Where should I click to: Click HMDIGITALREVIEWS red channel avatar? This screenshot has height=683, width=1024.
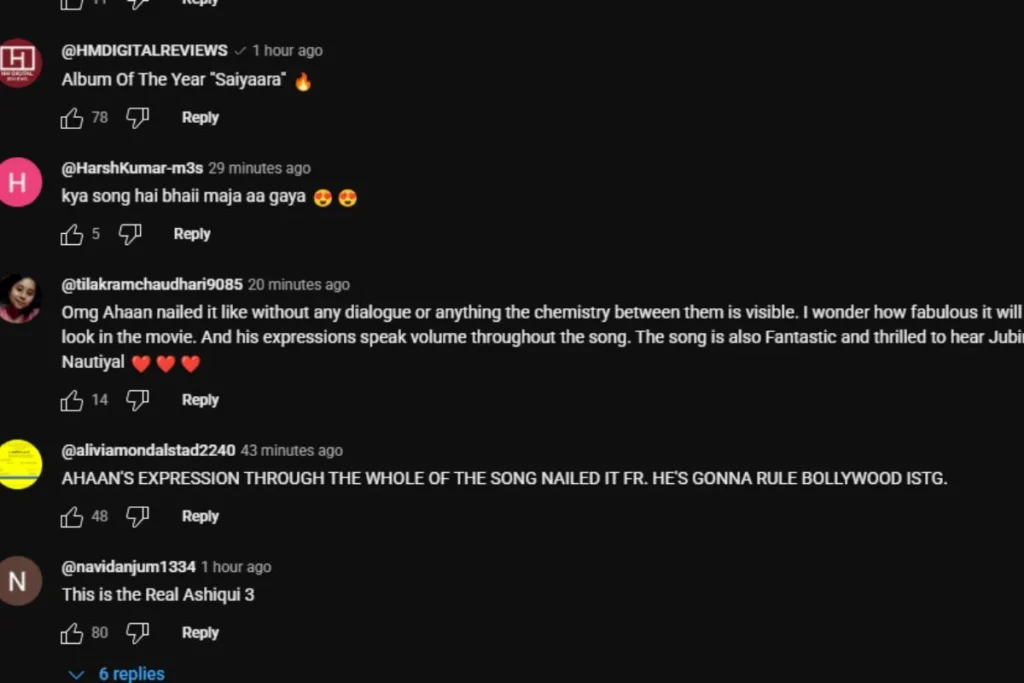20,63
